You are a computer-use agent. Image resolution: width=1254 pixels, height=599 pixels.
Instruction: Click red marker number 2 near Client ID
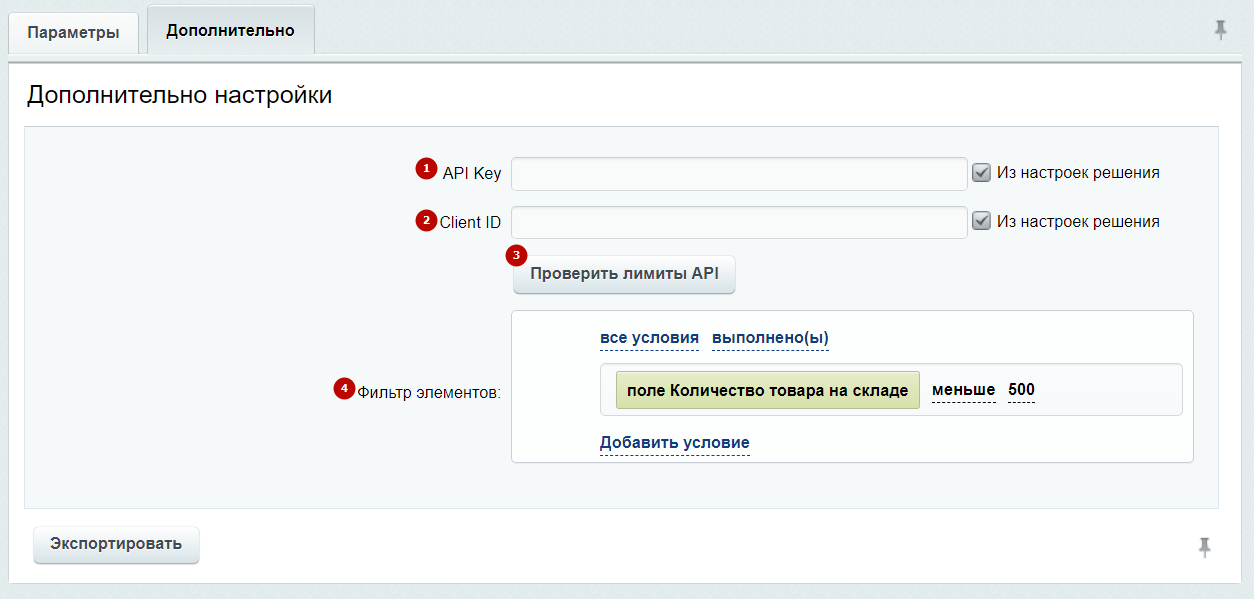[x=427, y=220]
